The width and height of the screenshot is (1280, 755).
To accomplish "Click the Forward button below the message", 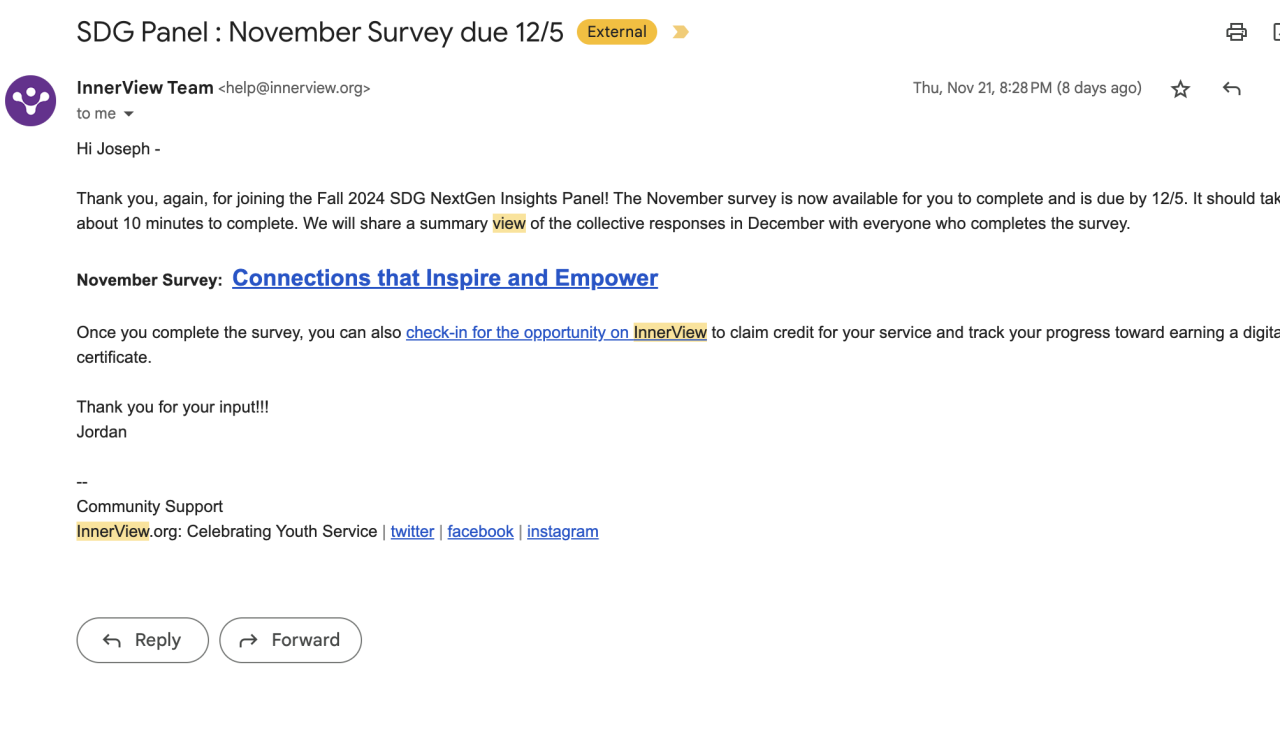I will click(290, 640).
